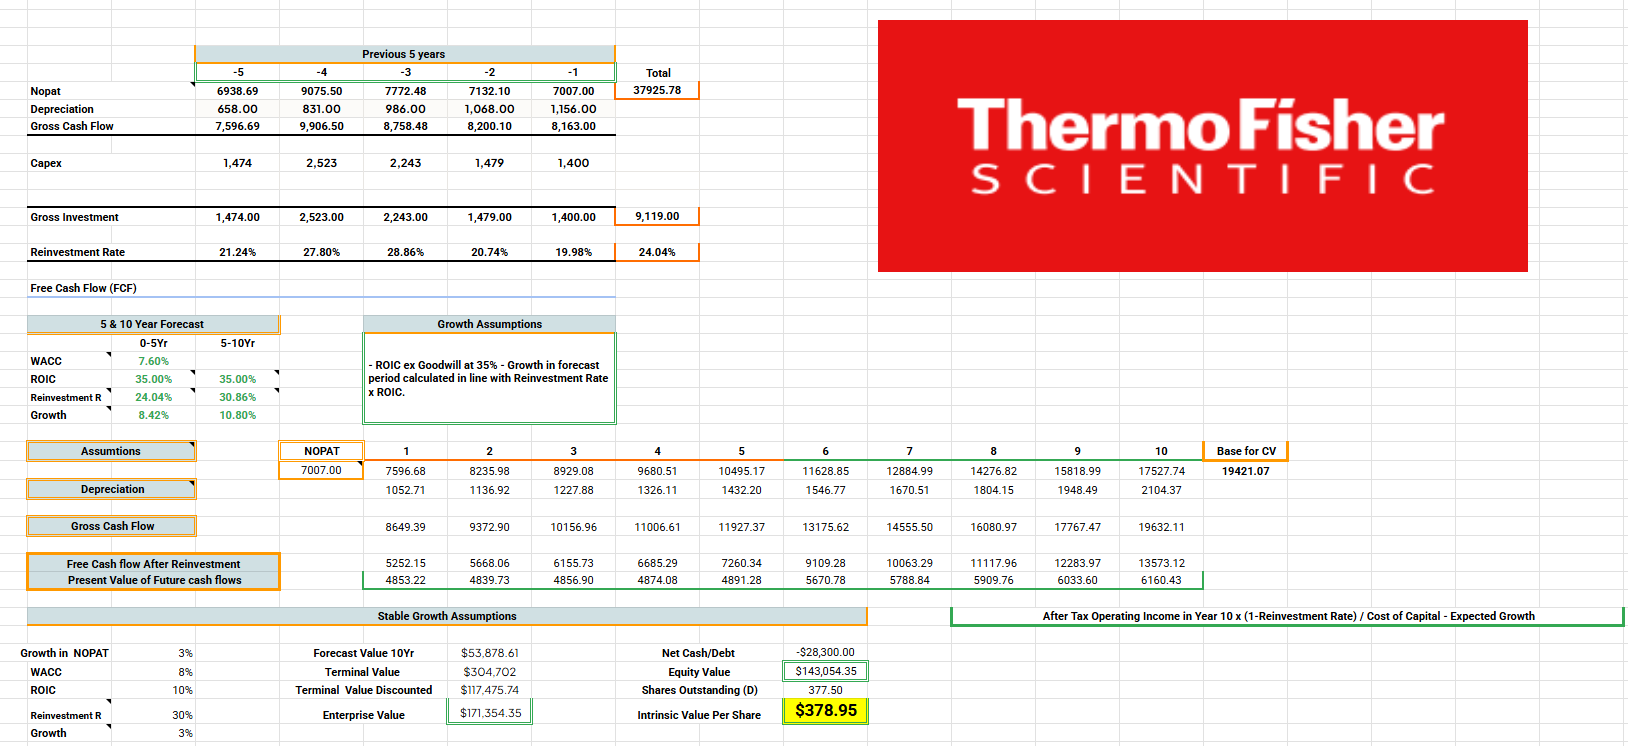Click the Growth in NOPAT 3% value

pos(185,653)
